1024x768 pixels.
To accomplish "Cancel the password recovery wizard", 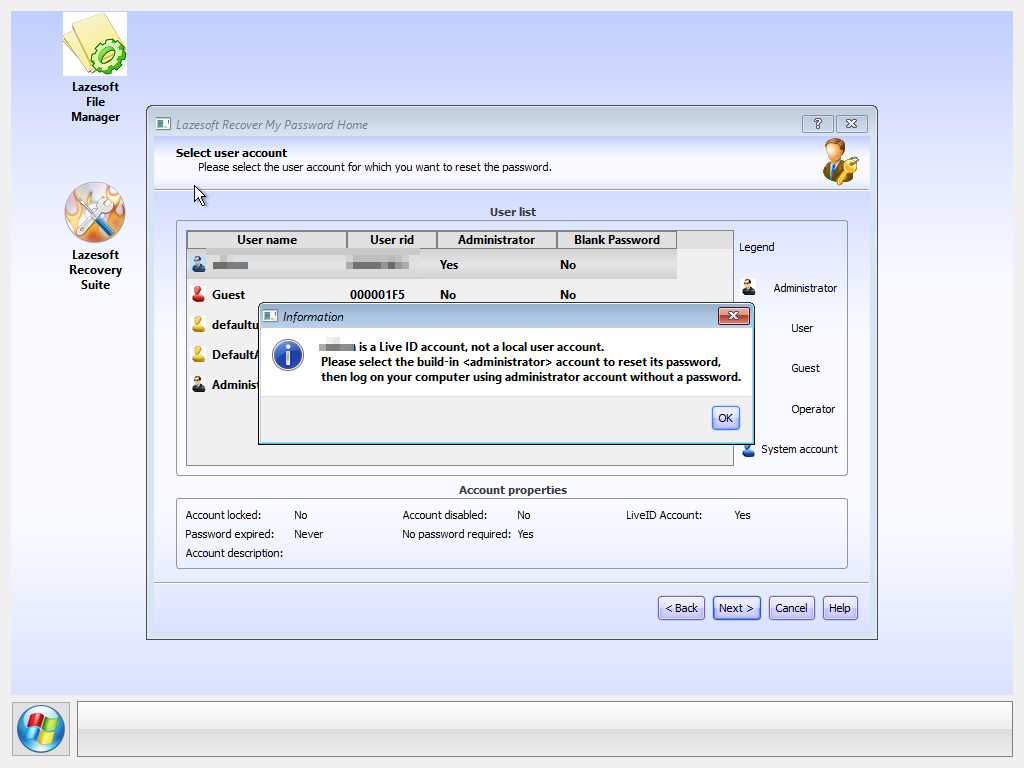I will click(x=791, y=608).
